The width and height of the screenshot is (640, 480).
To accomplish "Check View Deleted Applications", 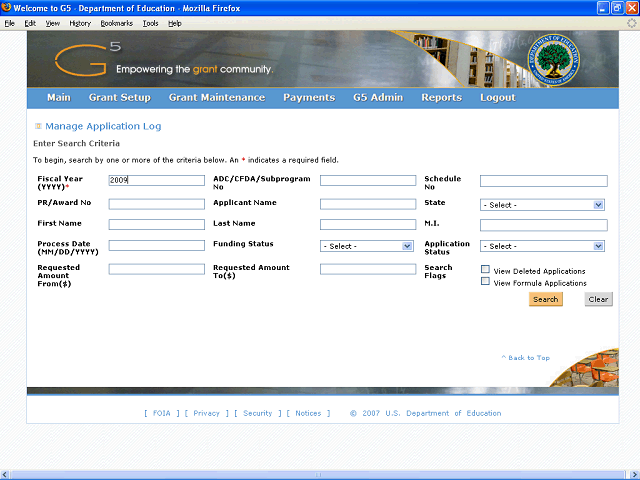I will click(485, 269).
